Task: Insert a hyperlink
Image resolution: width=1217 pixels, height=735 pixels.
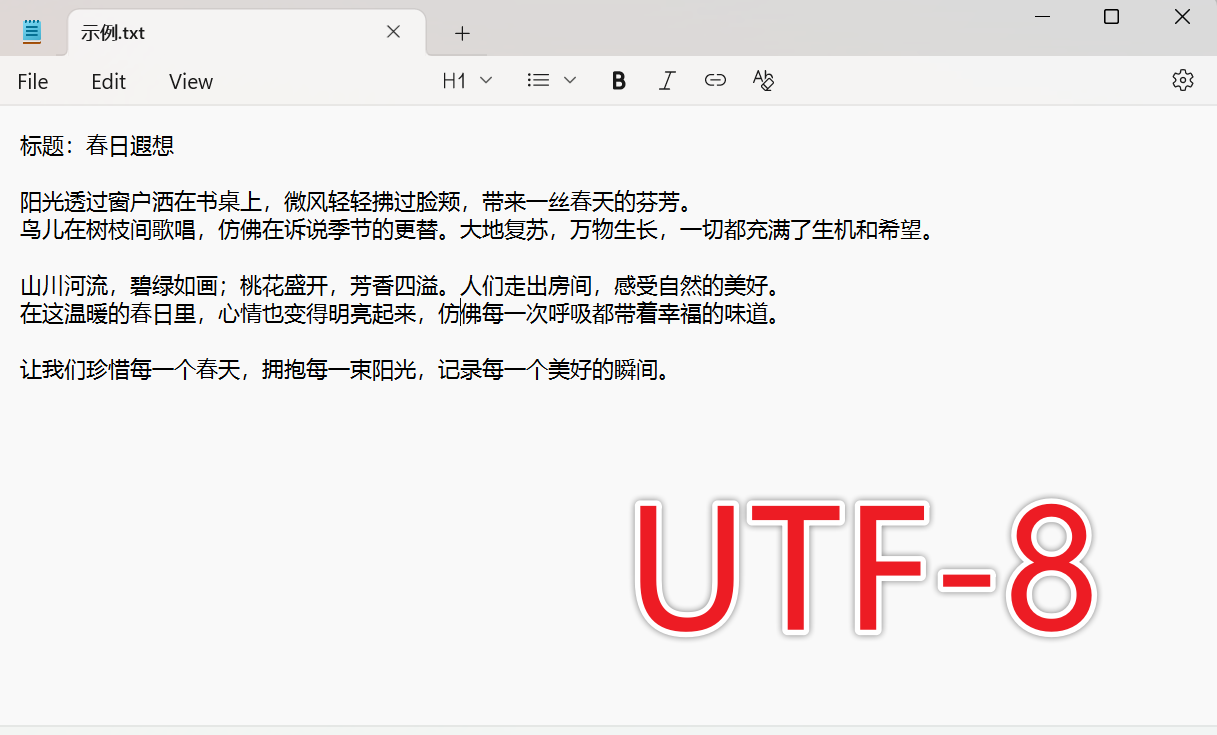Action: [x=715, y=80]
